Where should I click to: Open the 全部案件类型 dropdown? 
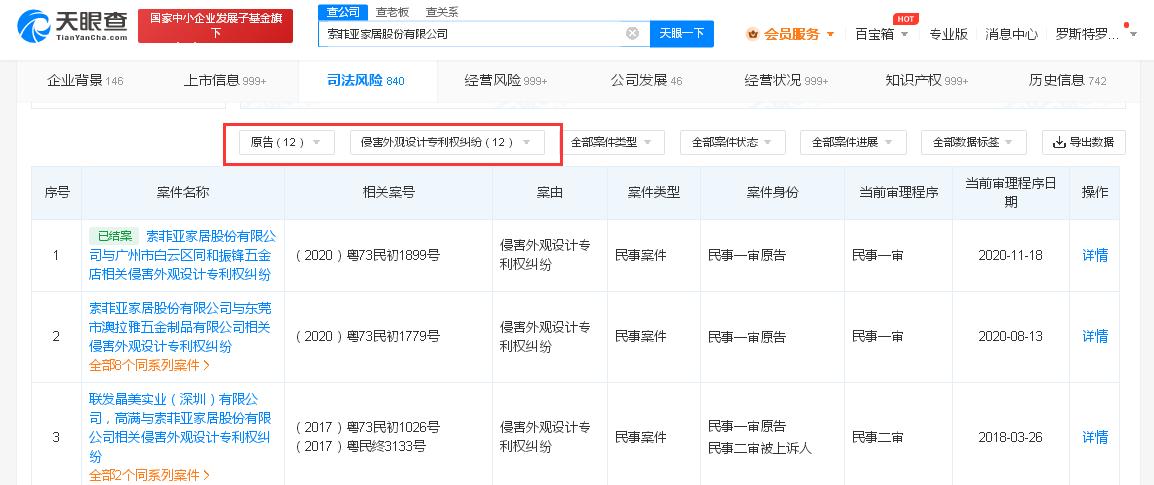pos(612,142)
